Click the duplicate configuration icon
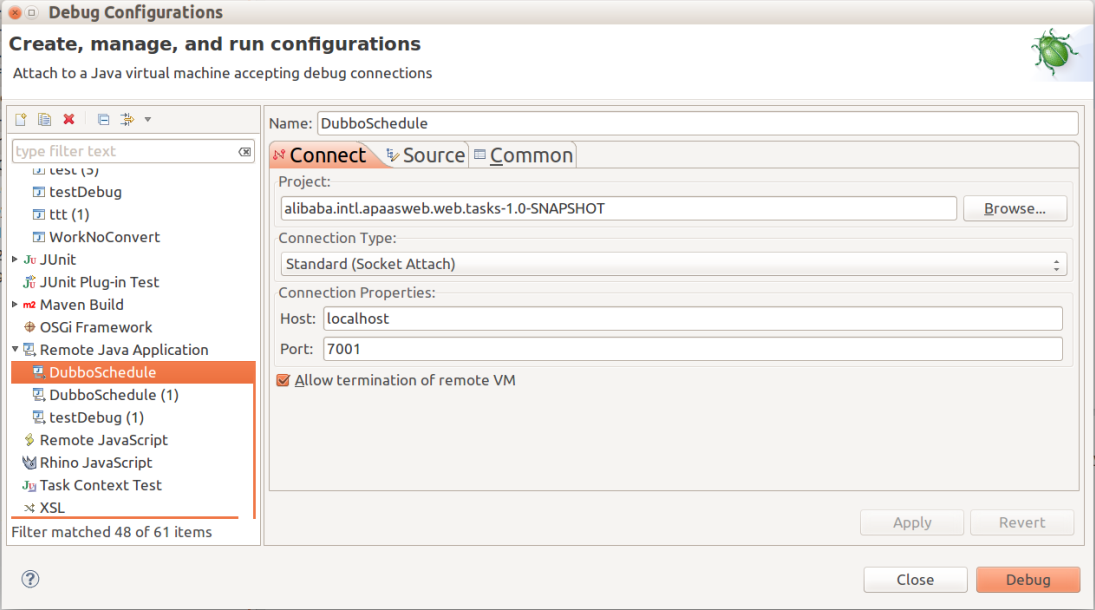 [44, 119]
